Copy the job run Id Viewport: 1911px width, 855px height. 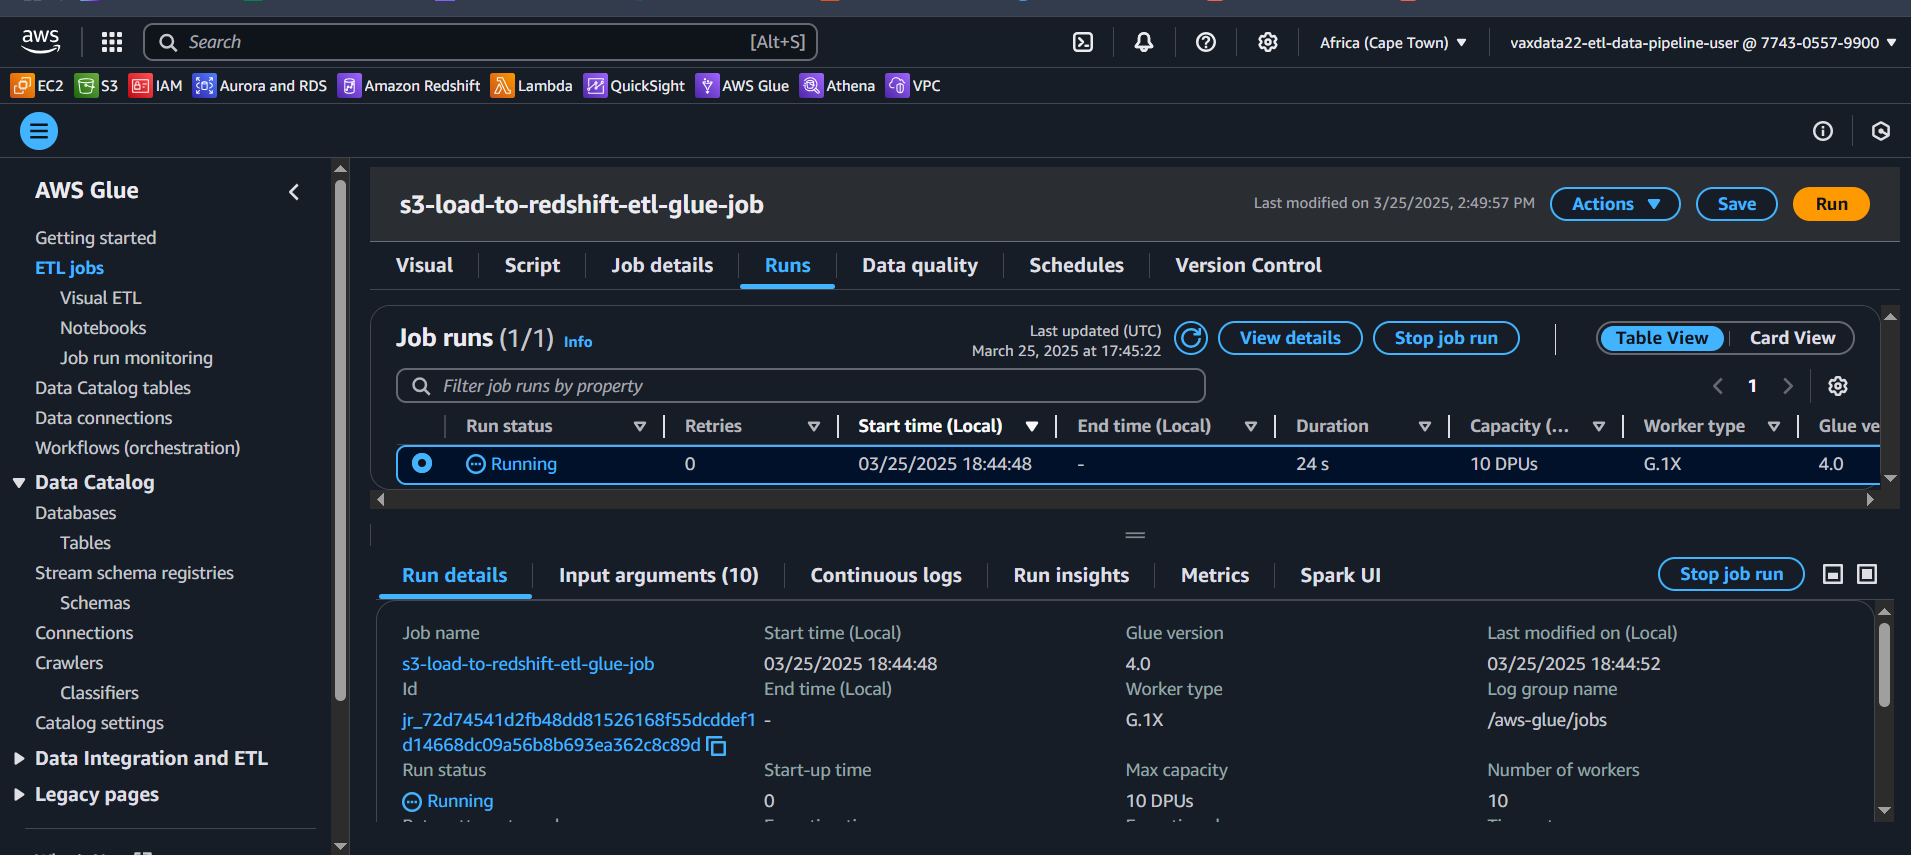(716, 746)
